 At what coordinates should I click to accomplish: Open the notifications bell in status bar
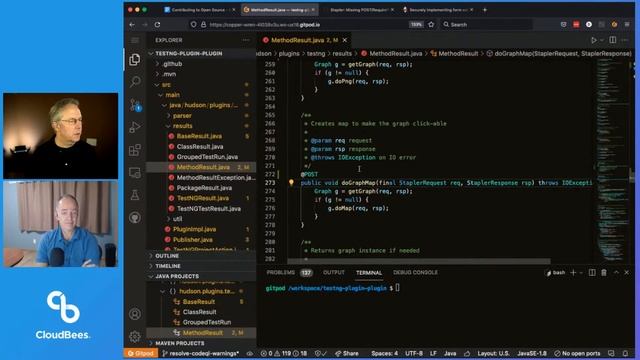point(625,353)
